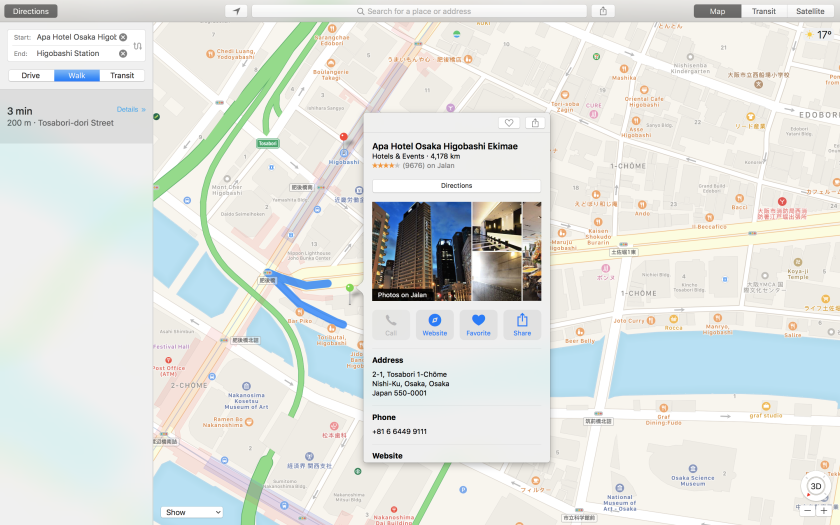840x525 pixels.
Task: Clear the Start field Apa Hotel entry
Action: click(x=123, y=37)
